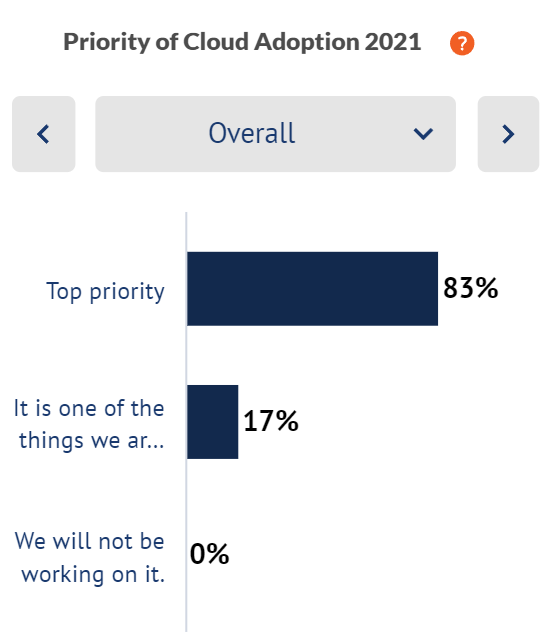
Task: Click the Top priority axis label
Action: coord(105,292)
